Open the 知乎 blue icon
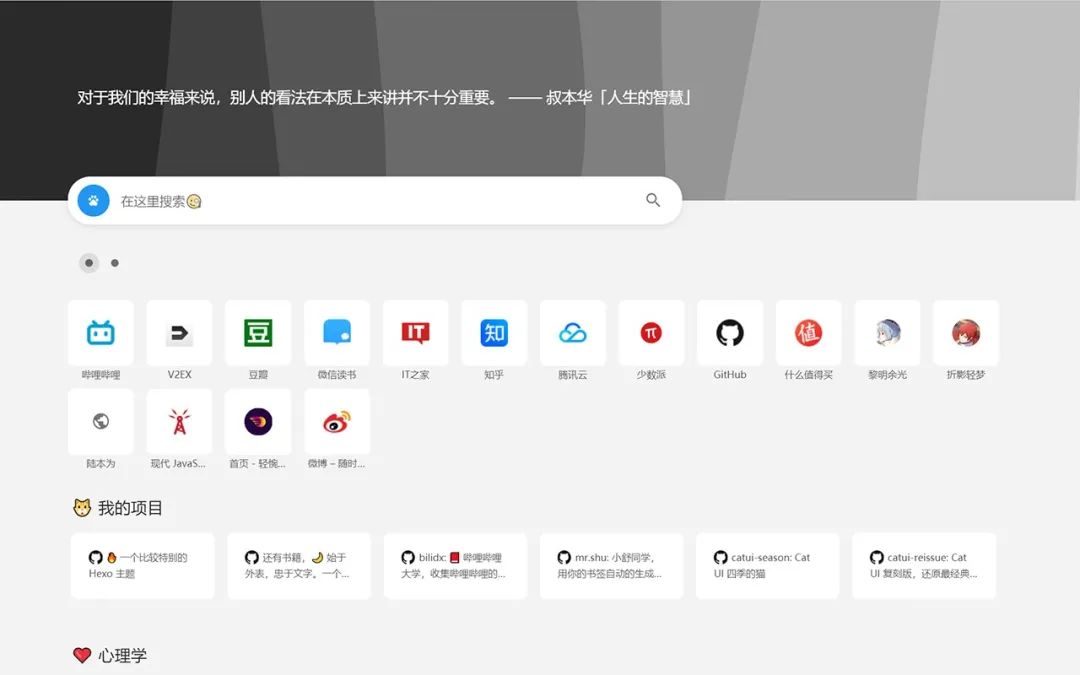Screen dimensions: 1080x675 pyautogui.click(x=494, y=333)
